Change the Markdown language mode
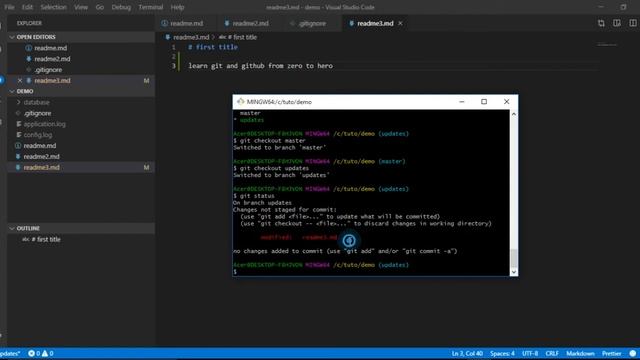 point(580,353)
